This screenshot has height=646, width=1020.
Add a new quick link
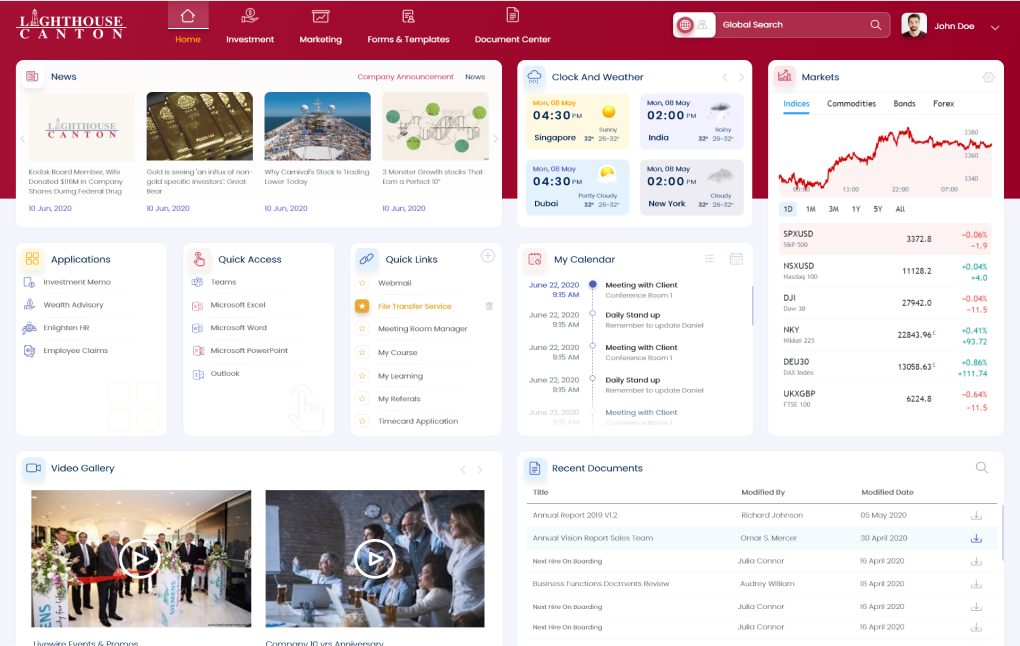(x=488, y=256)
